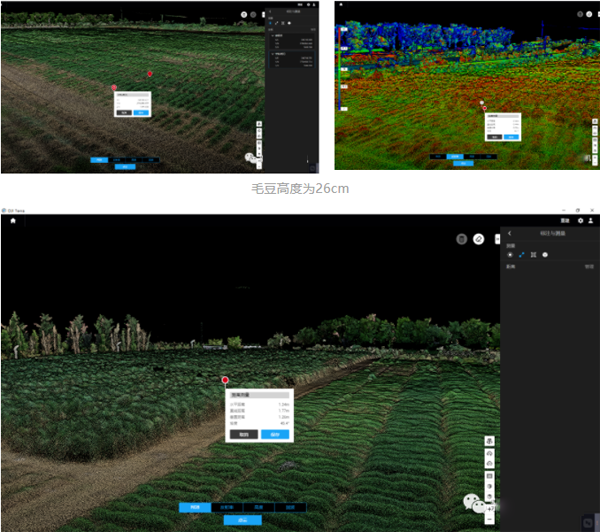The width and height of the screenshot is (600, 532).
Task: Collapse the annotation panel with back arrow
Action: [510, 233]
